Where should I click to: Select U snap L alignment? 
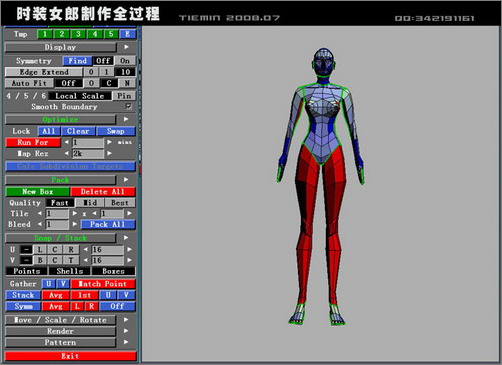(x=40, y=249)
